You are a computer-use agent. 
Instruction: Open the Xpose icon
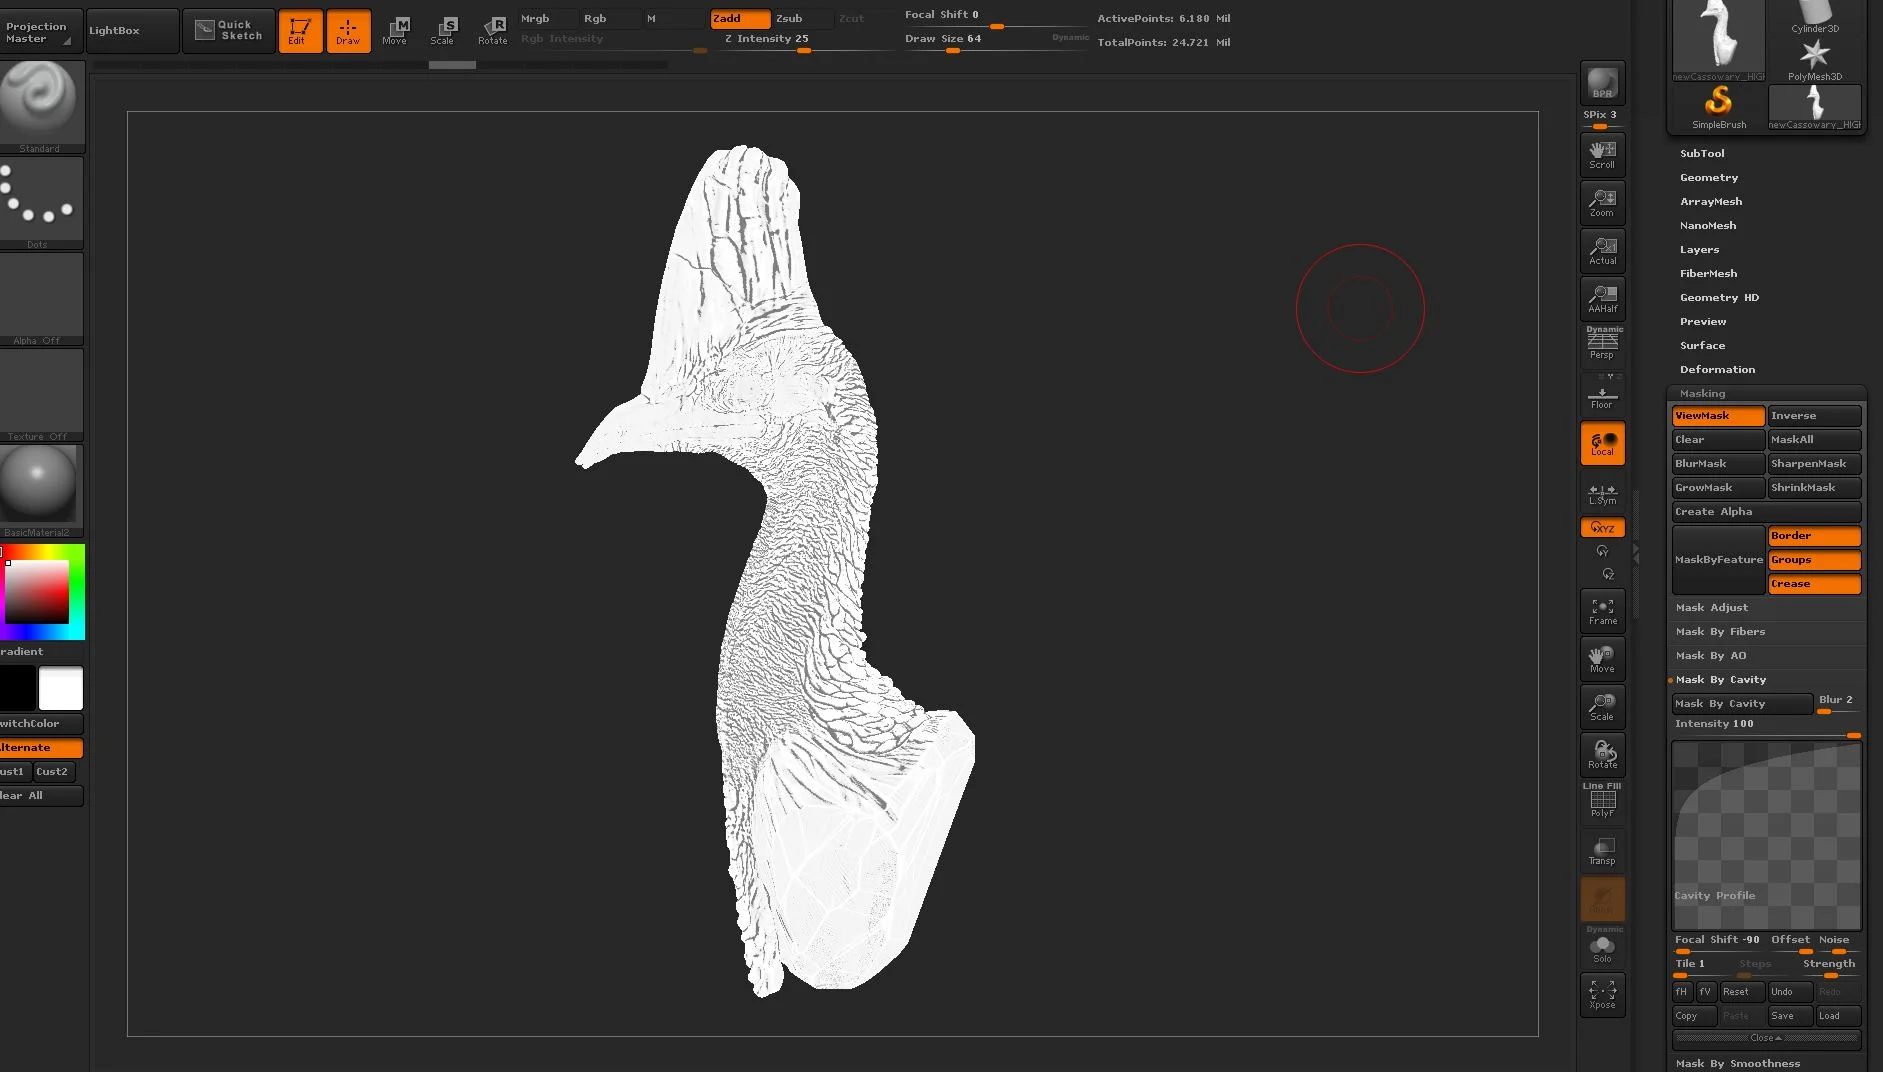click(1602, 995)
